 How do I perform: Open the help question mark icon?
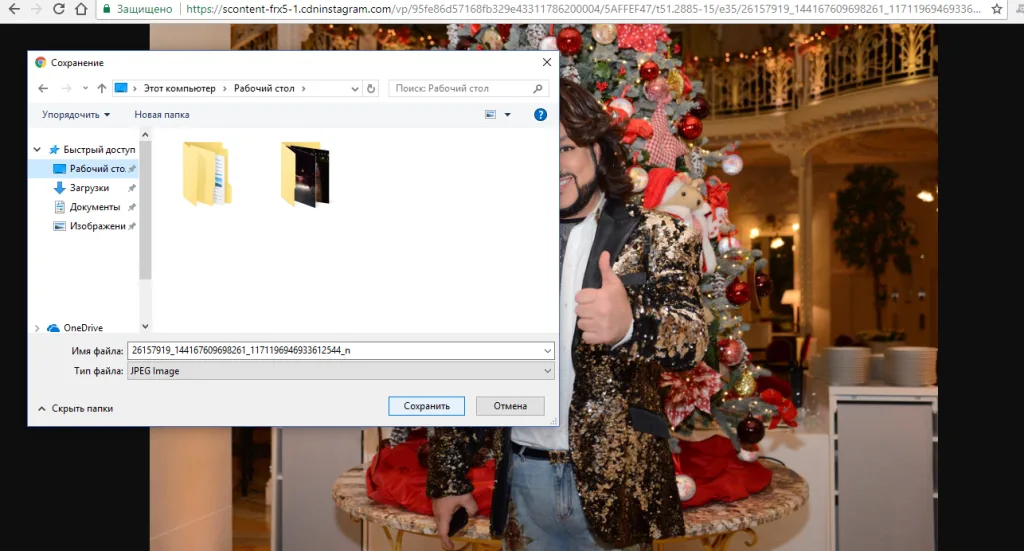[x=540, y=115]
